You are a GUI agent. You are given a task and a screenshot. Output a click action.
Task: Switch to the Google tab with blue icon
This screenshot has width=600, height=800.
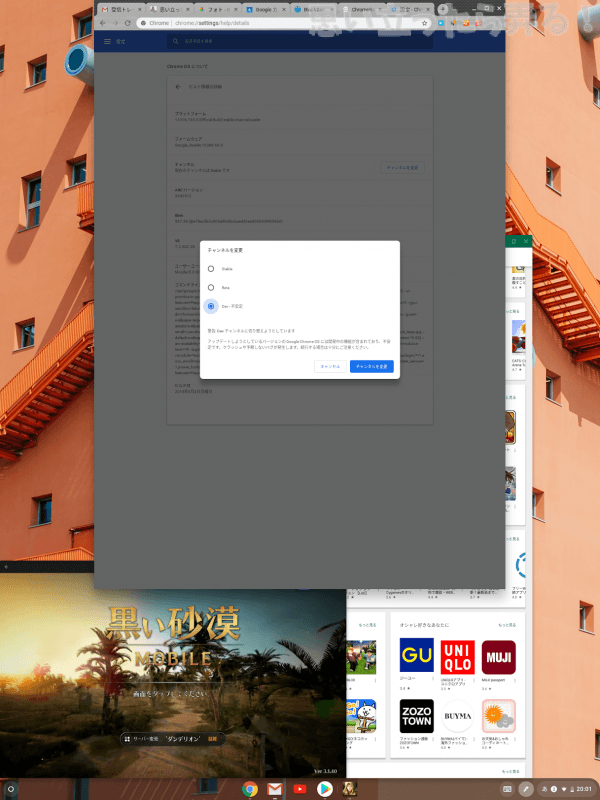(x=266, y=9)
